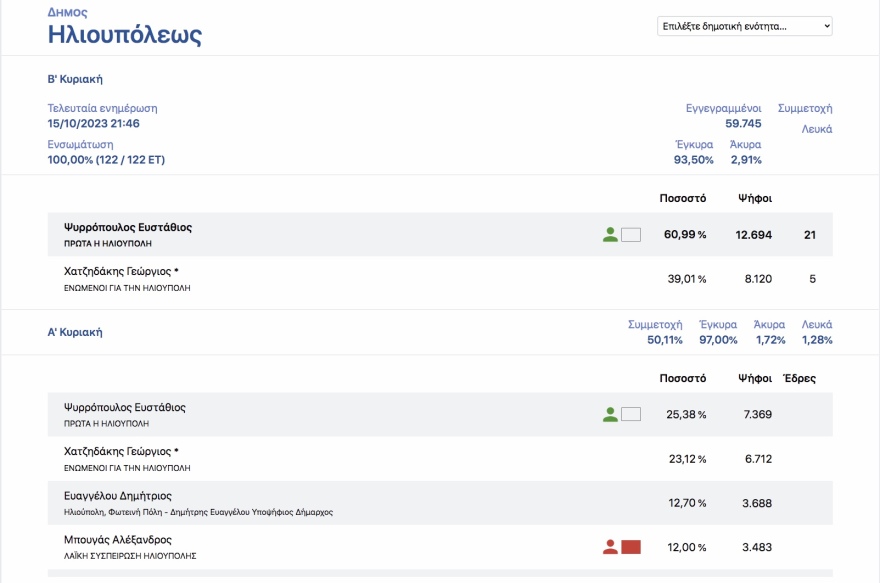This screenshot has width=880, height=583.
Task: Pick the red party swatch for Μπουγάς
Action: click(x=631, y=547)
